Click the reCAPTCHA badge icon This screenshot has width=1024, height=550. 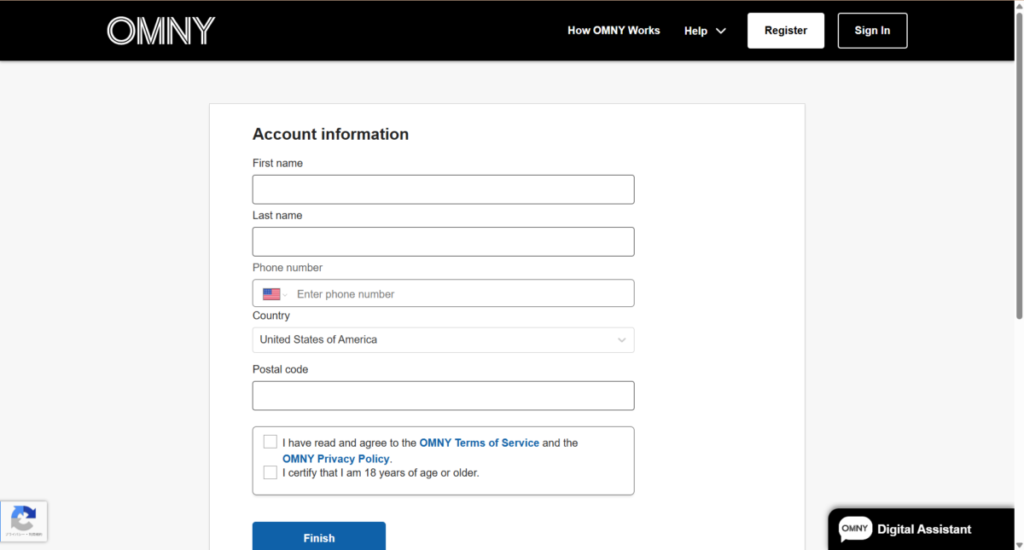[x=23, y=520]
